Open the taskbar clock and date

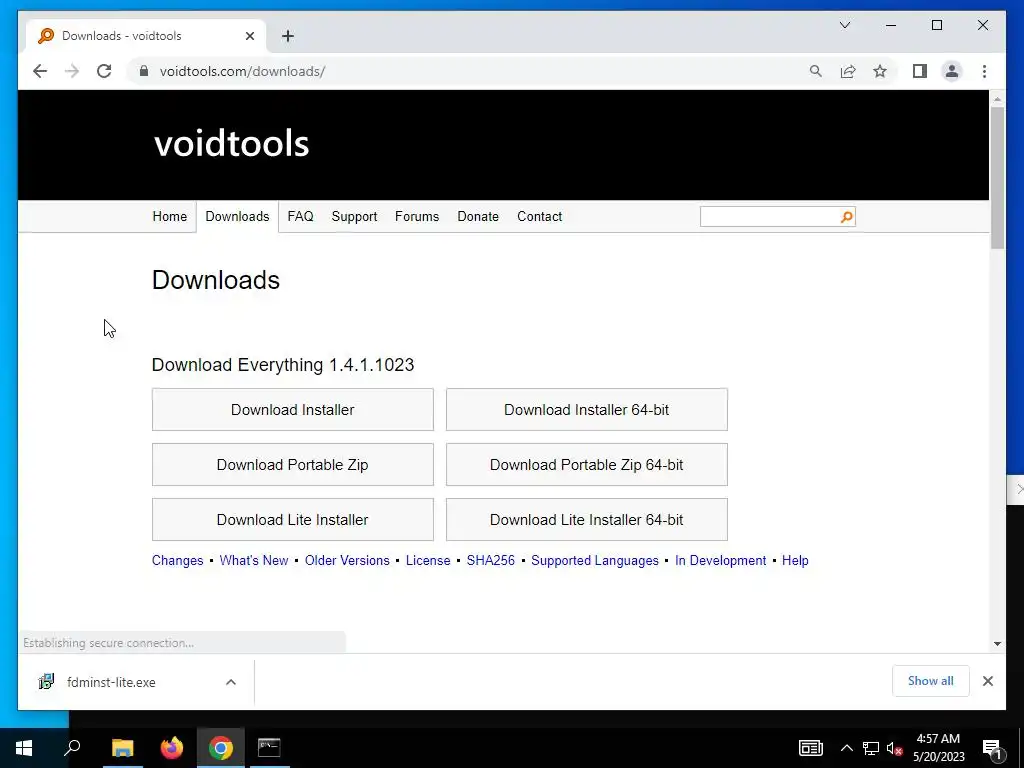[938, 748]
